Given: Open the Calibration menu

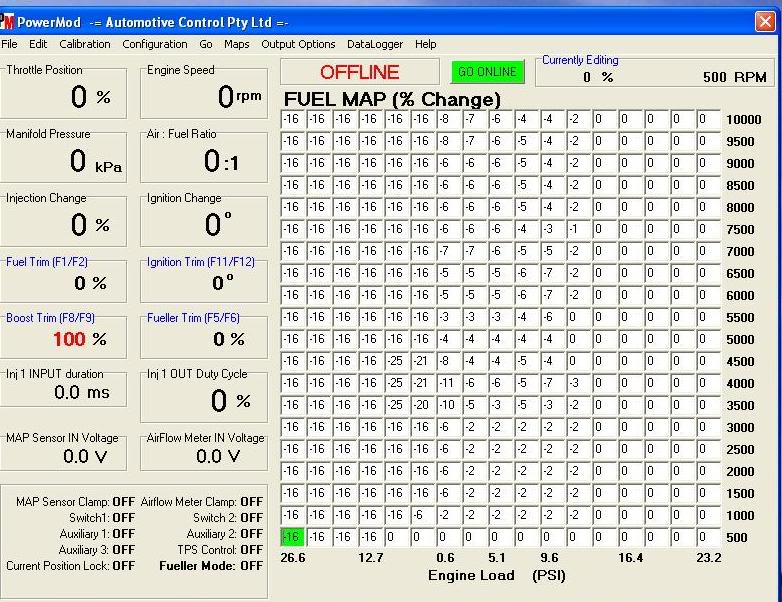Looking at the screenshot, I should [85, 44].
